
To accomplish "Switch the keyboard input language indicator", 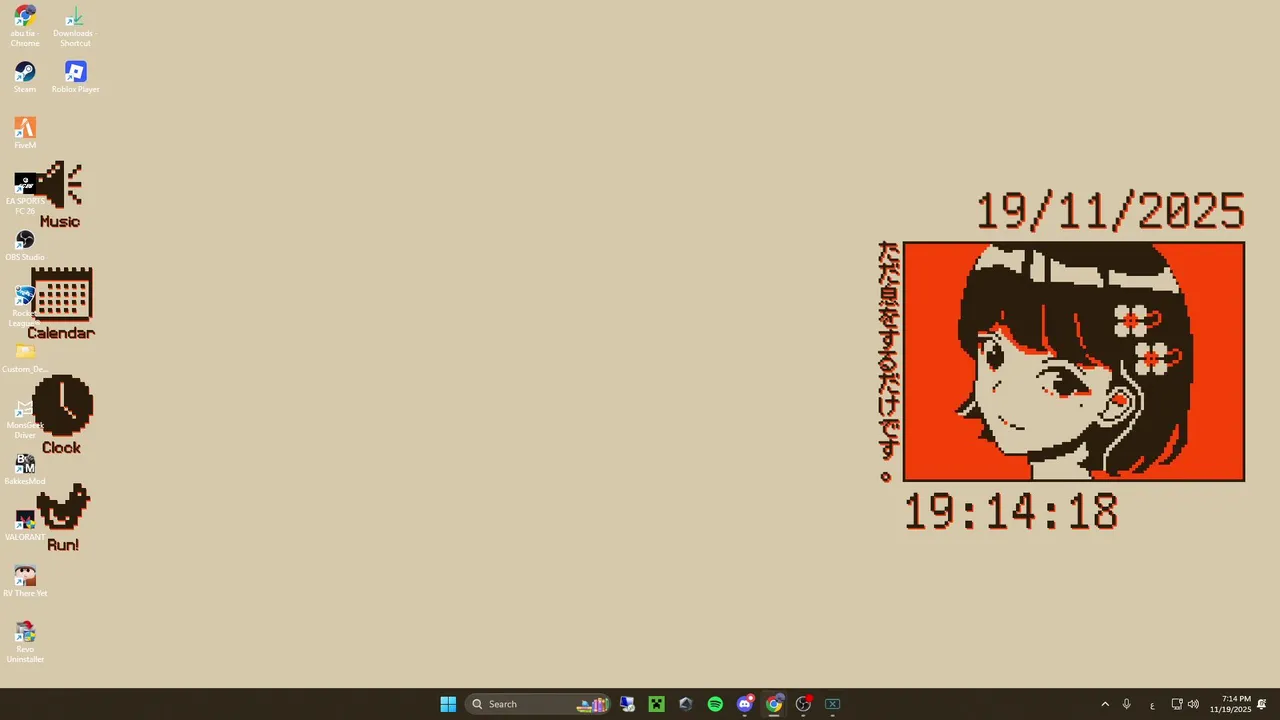I will click(x=1152, y=704).
